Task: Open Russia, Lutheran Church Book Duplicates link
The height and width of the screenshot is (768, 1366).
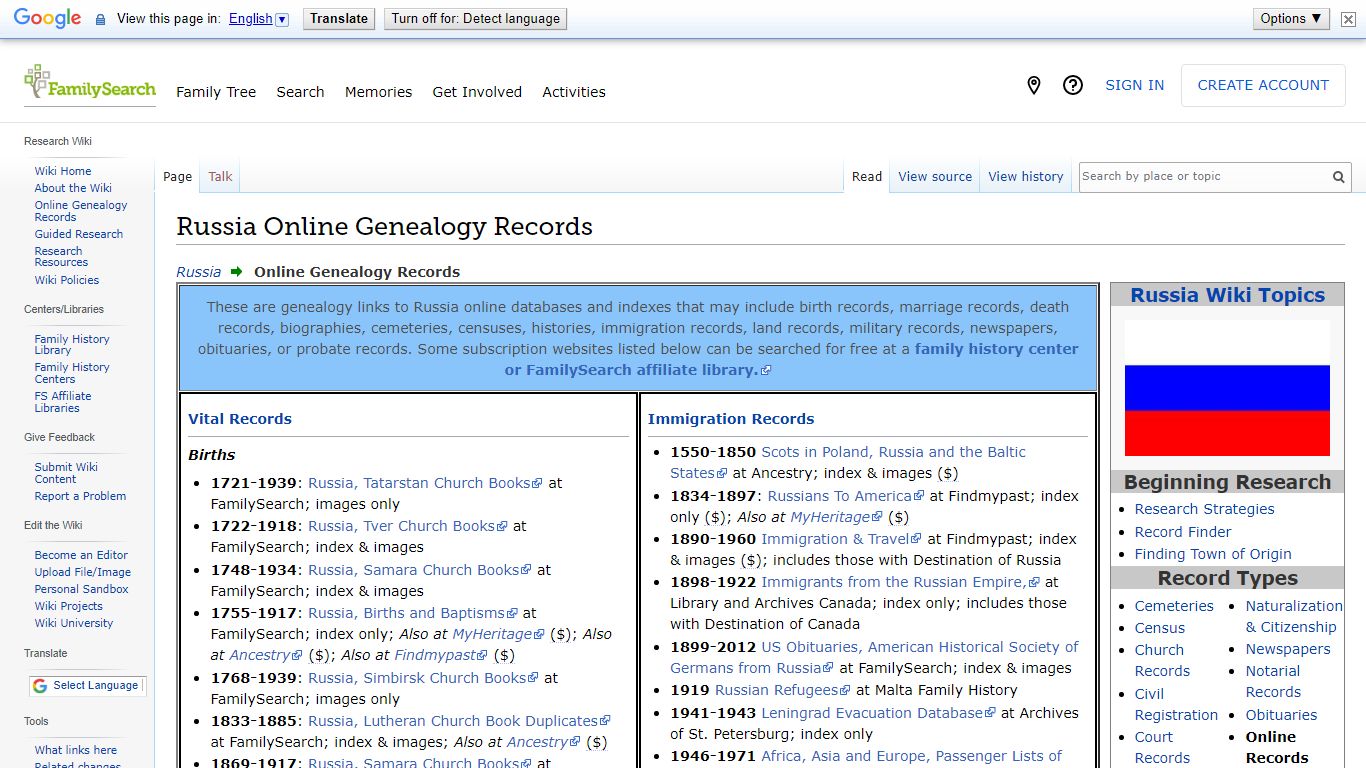Action: [459, 721]
